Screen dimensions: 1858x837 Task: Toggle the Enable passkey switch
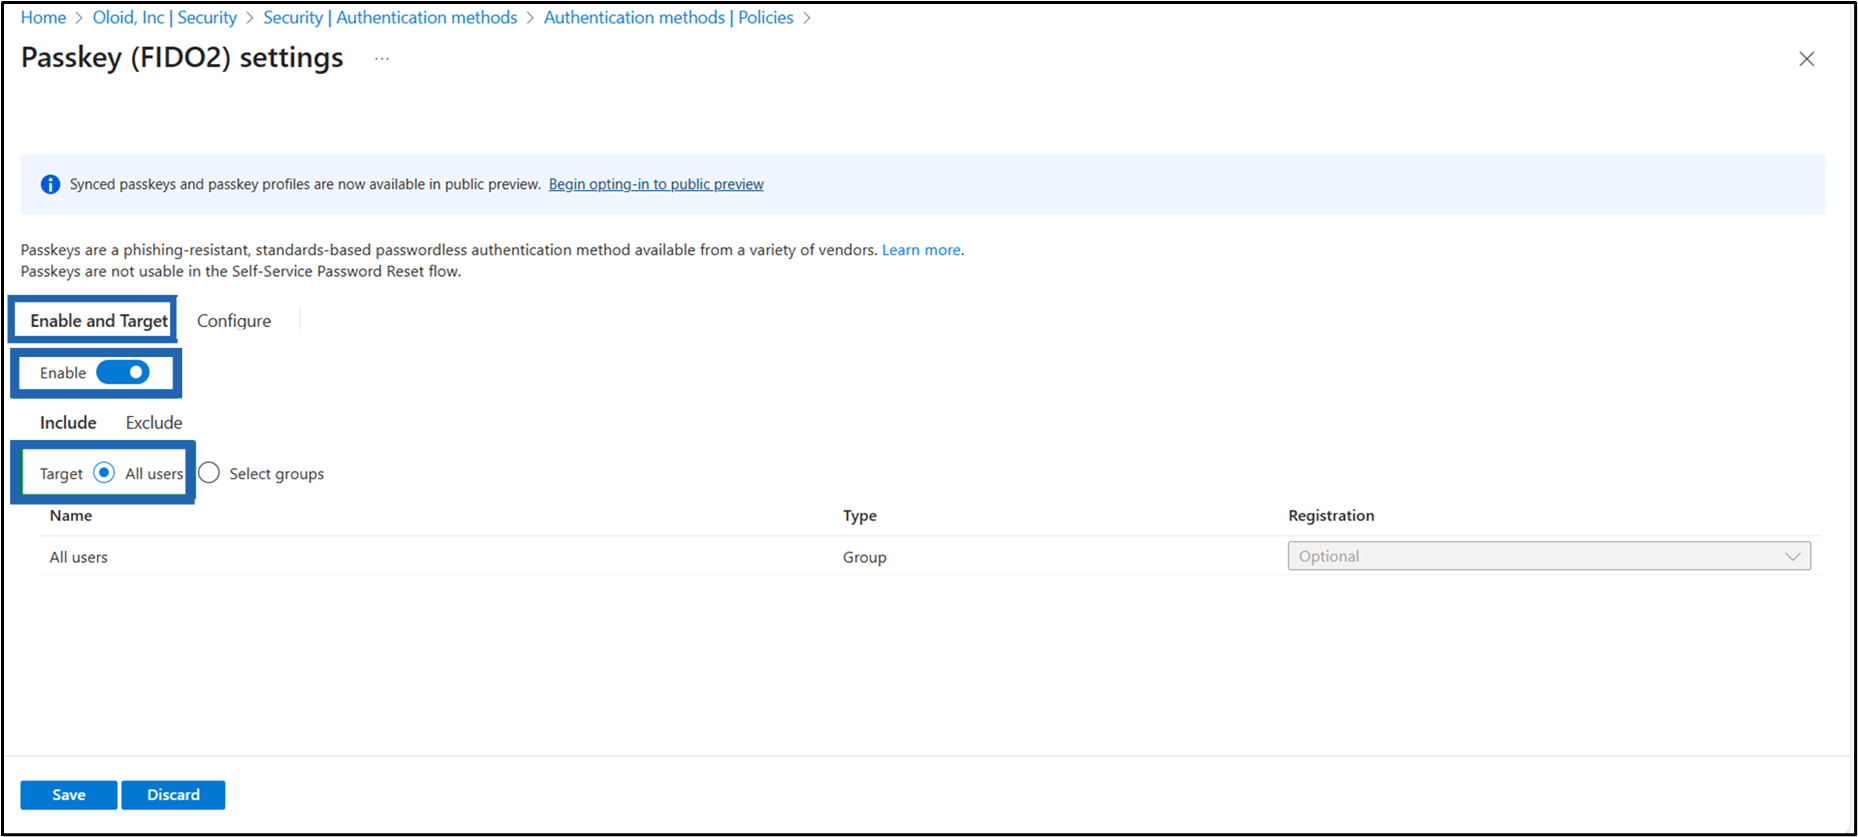123,373
